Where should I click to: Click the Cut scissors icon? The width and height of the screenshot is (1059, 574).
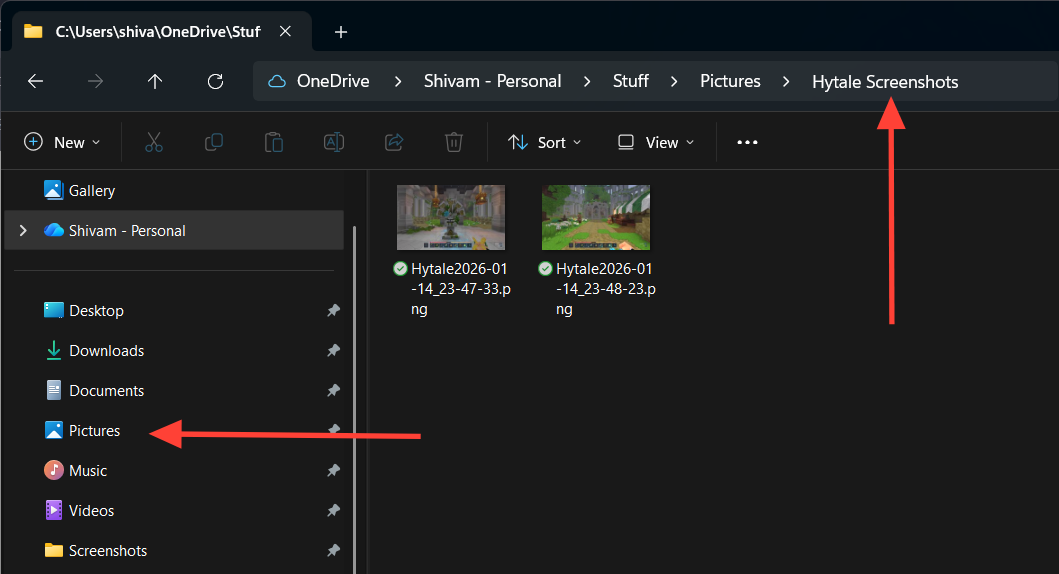(153, 142)
